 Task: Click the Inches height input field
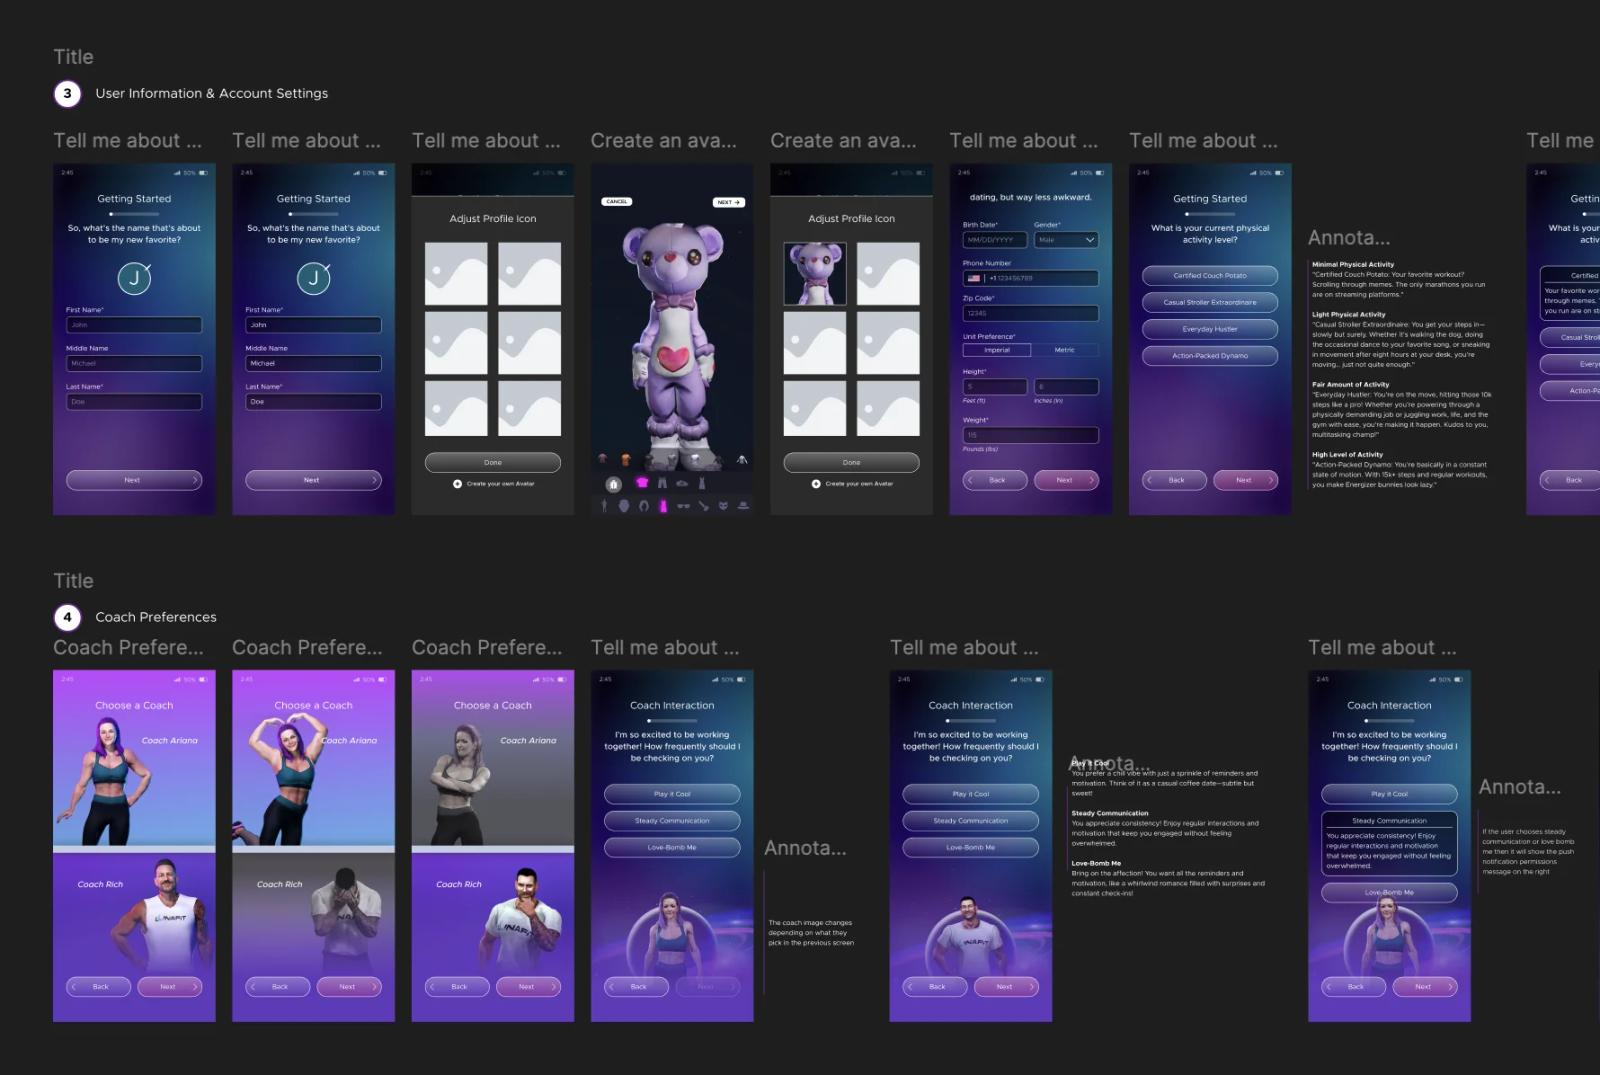coord(1066,387)
